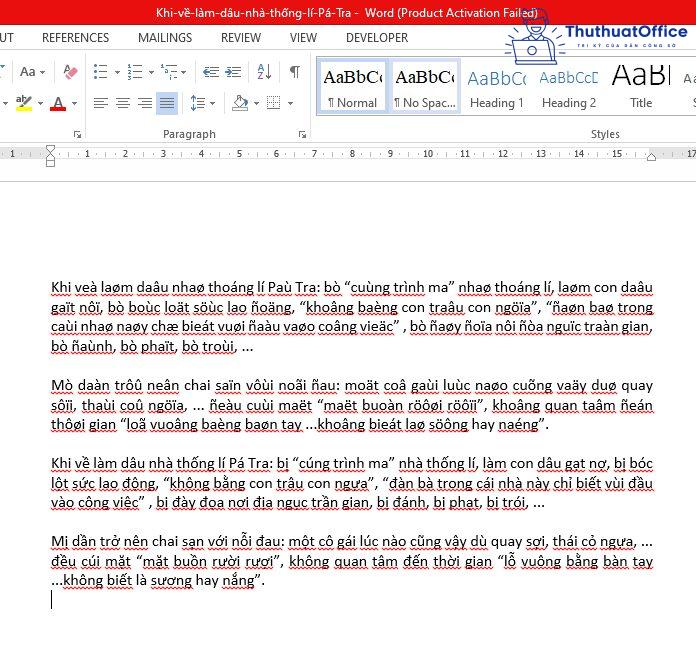The width and height of the screenshot is (696, 645).
Task: Expand the bullet library dropdown arrow
Action: pos(117,72)
